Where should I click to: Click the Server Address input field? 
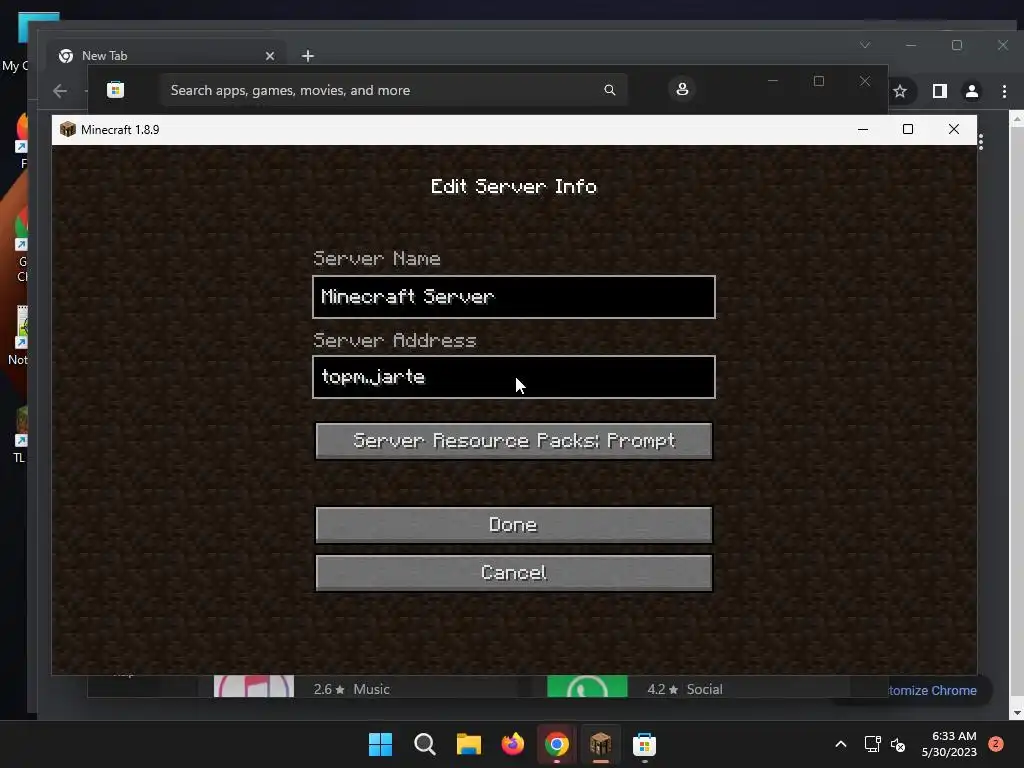point(513,377)
